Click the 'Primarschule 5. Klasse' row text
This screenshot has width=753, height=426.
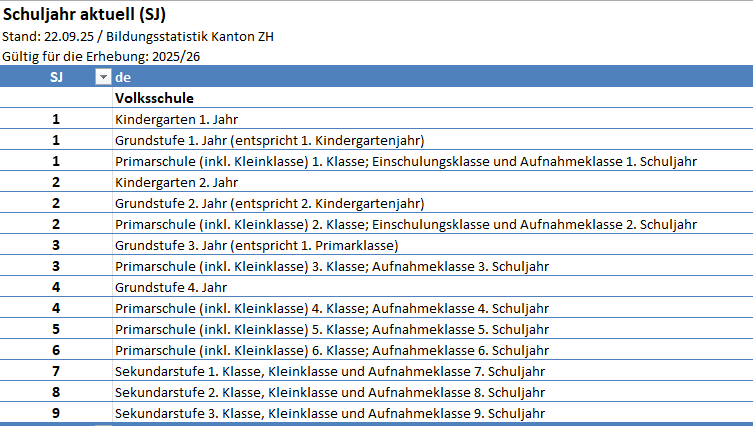click(x=332, y=329)
